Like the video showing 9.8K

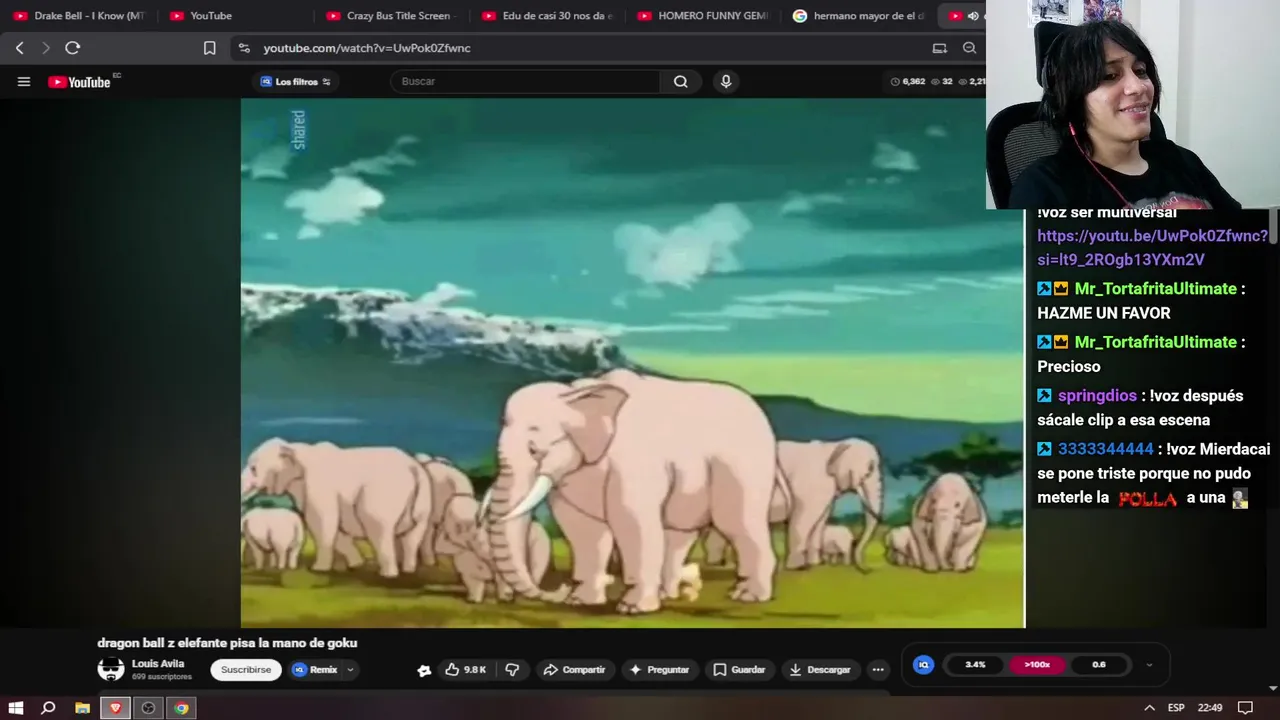(465, 670)
